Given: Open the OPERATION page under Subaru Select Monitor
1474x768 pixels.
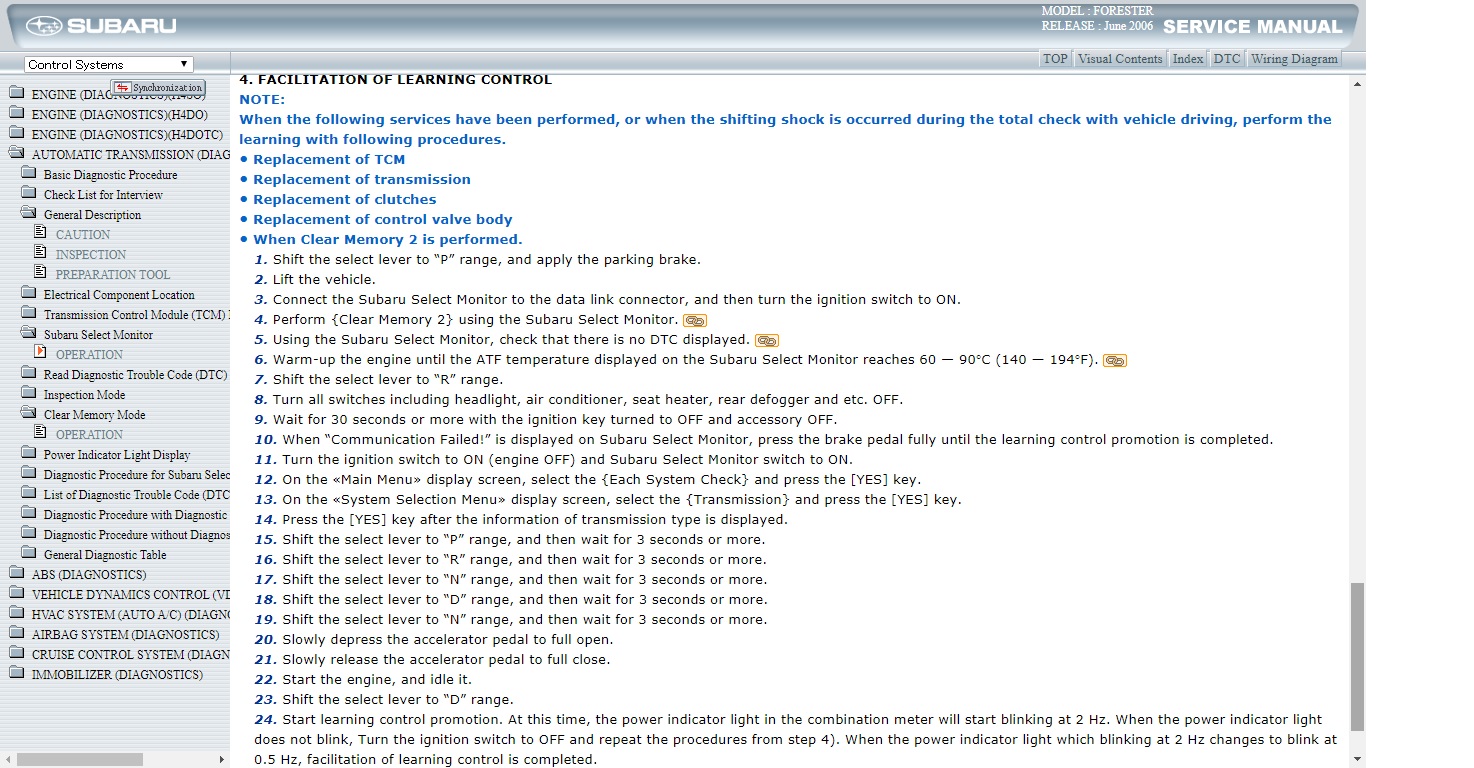Looking at the screenshot, I should [89, 355].
